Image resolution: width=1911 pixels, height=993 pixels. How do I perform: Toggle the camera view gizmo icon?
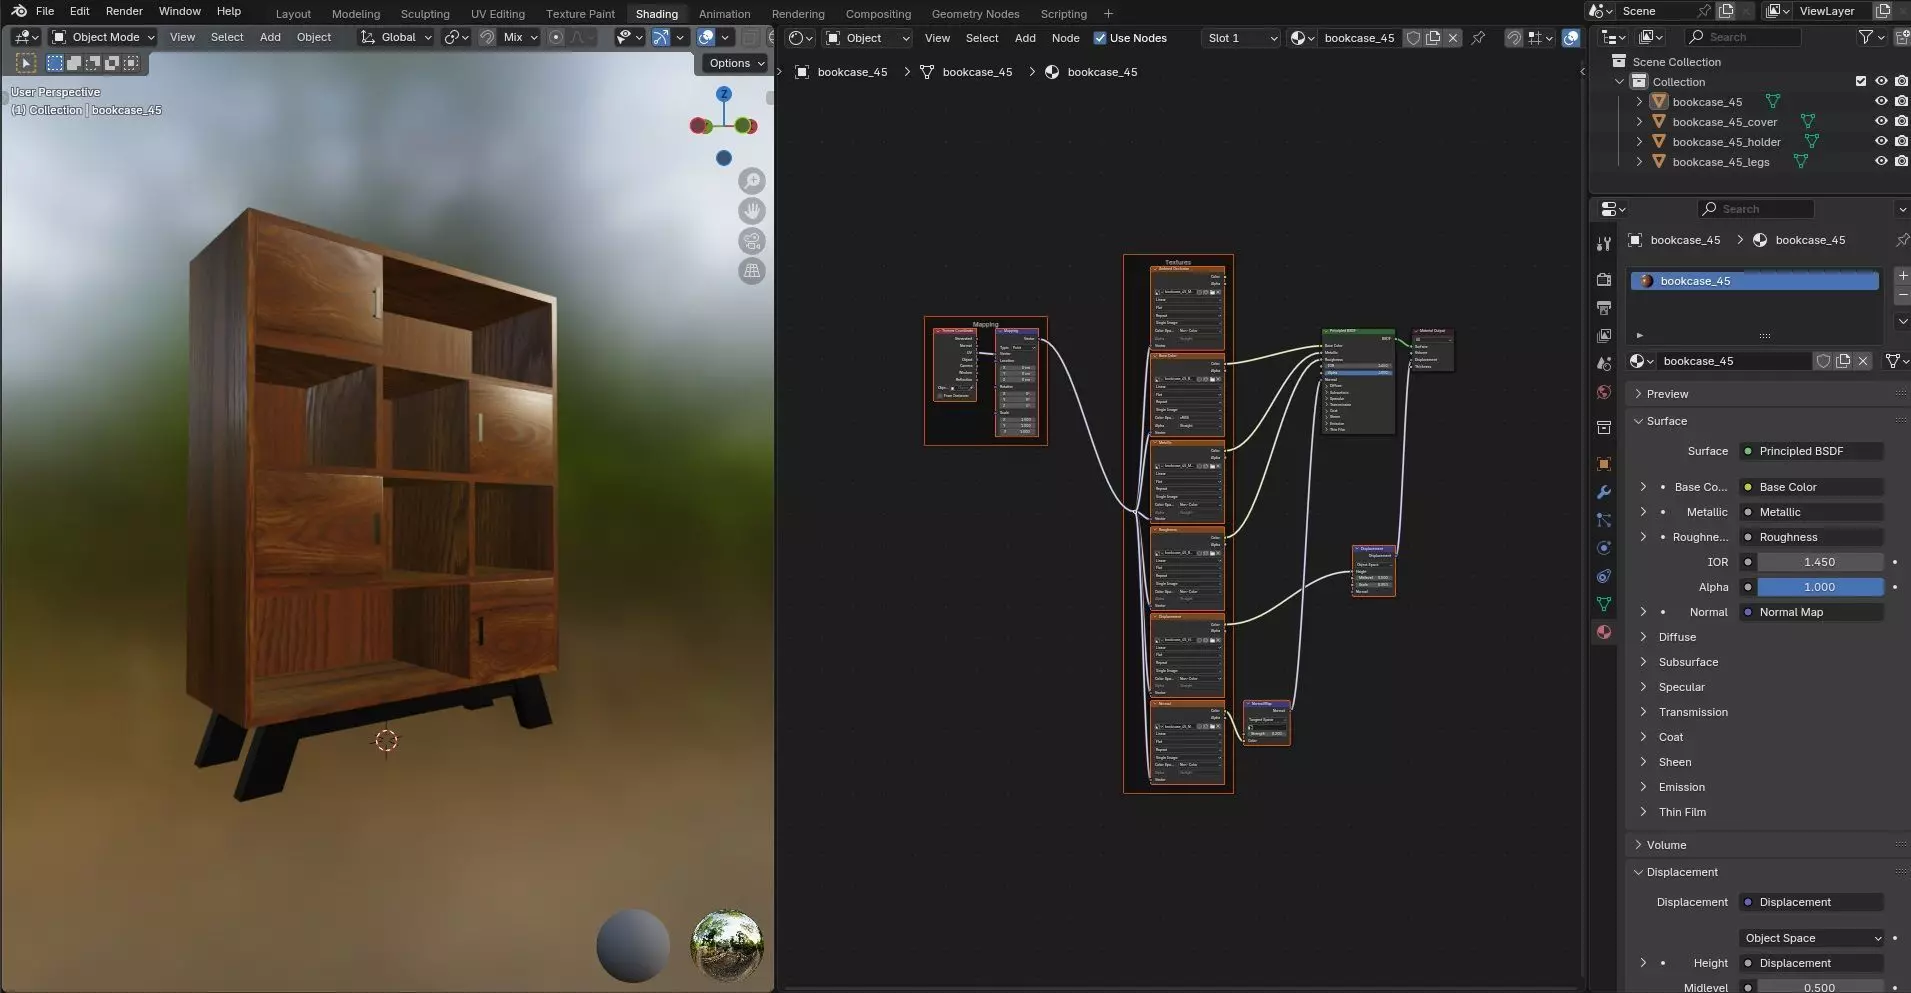point(752,241)
